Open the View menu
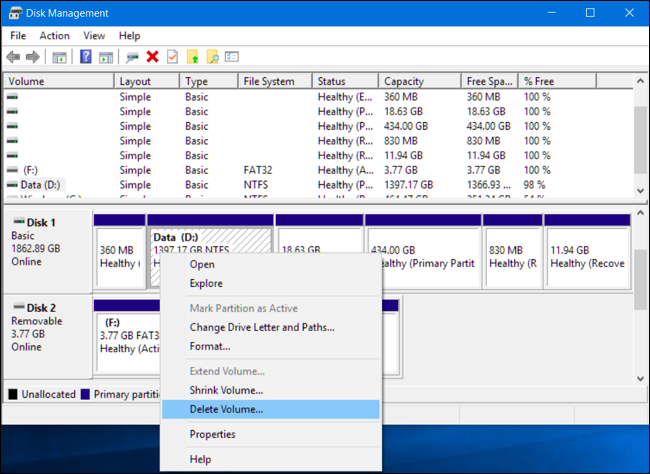 tap(94, 36)
